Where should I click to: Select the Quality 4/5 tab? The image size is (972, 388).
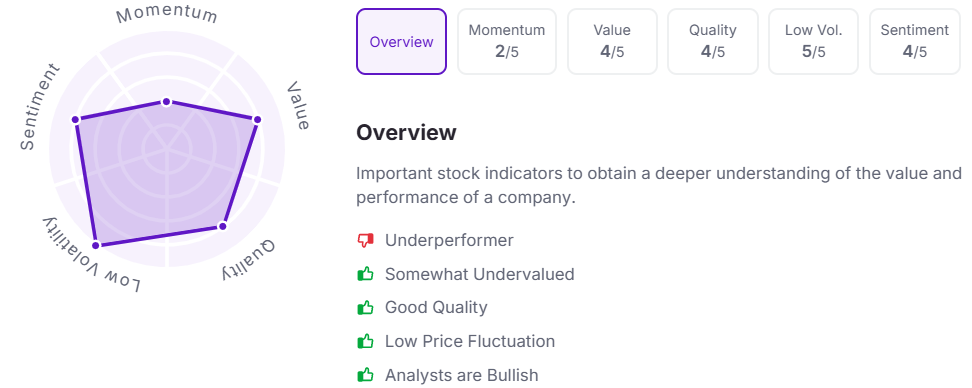click(712, 42)
